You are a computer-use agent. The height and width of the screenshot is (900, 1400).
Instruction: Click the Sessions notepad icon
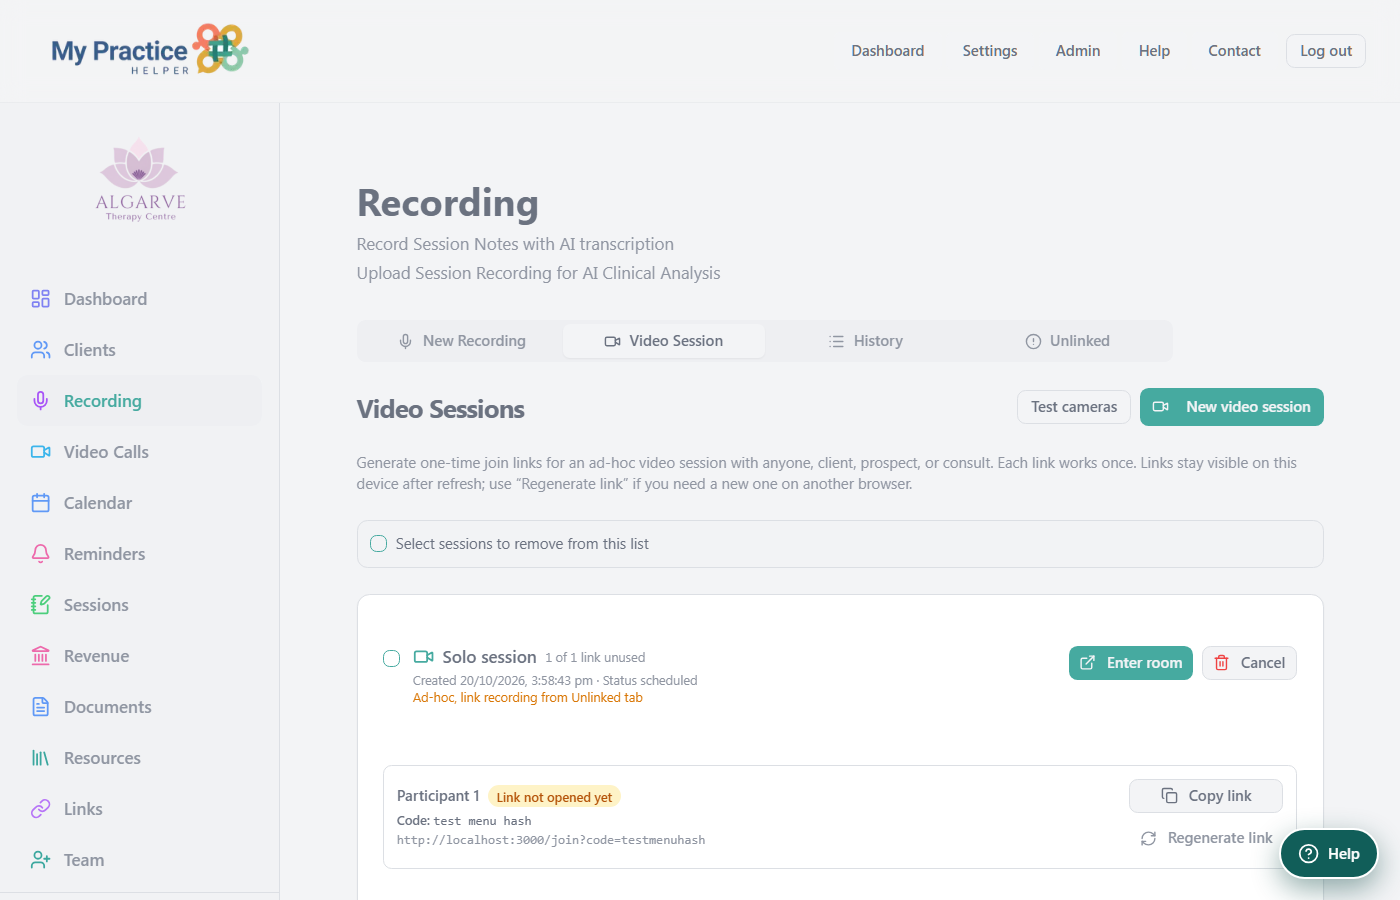click(40, 605)
